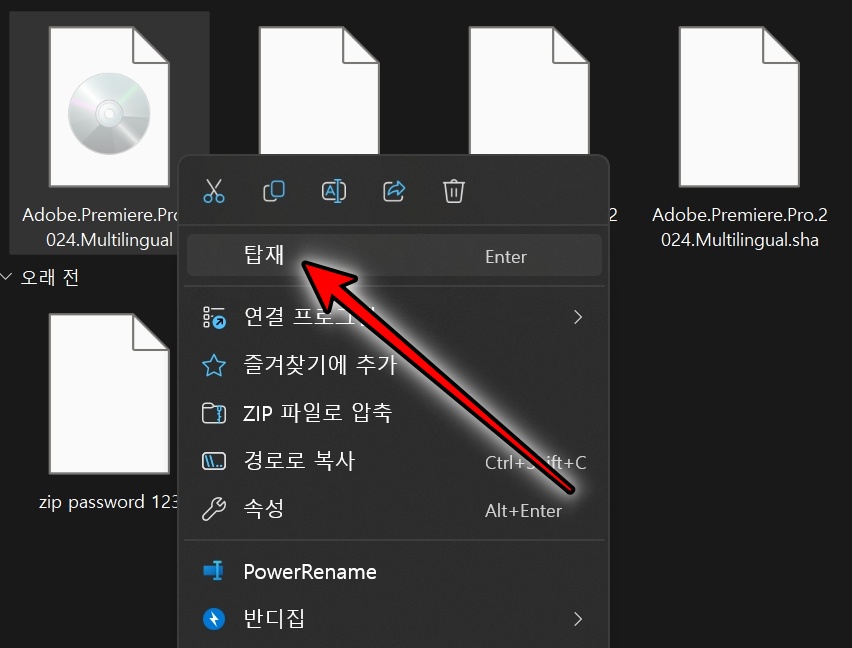Image resolution: width=852 pixels, height=648 pixels.
Task: Expand the 반디집 submenu arrow
Action: tap(578, 619)
